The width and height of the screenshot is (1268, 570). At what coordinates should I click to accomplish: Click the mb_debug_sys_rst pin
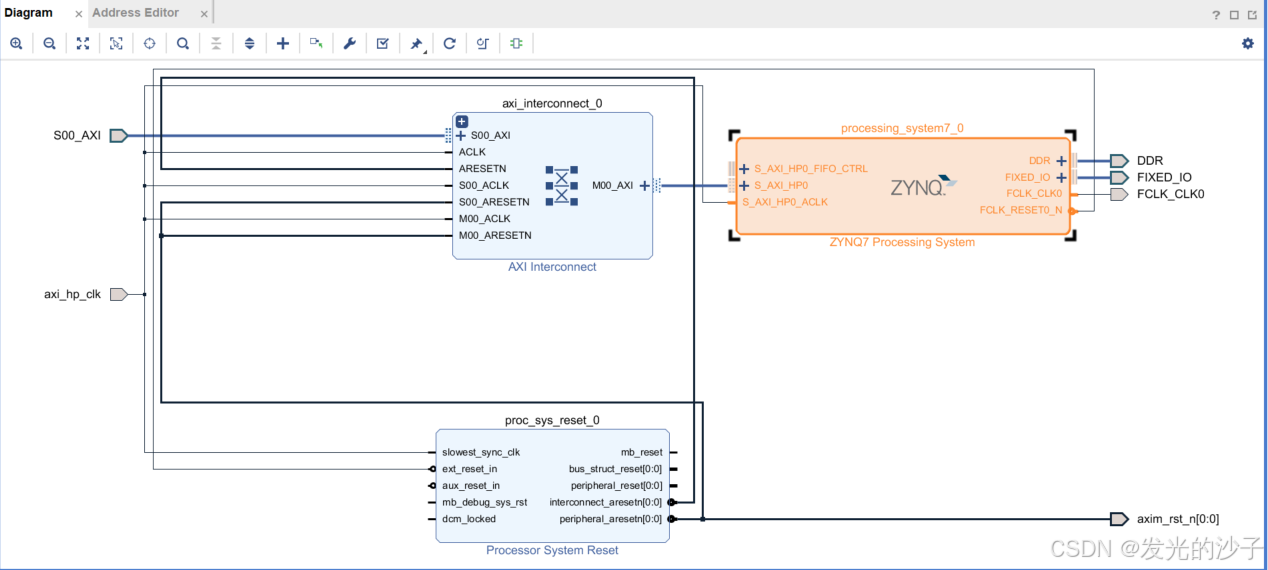(485, 502)
